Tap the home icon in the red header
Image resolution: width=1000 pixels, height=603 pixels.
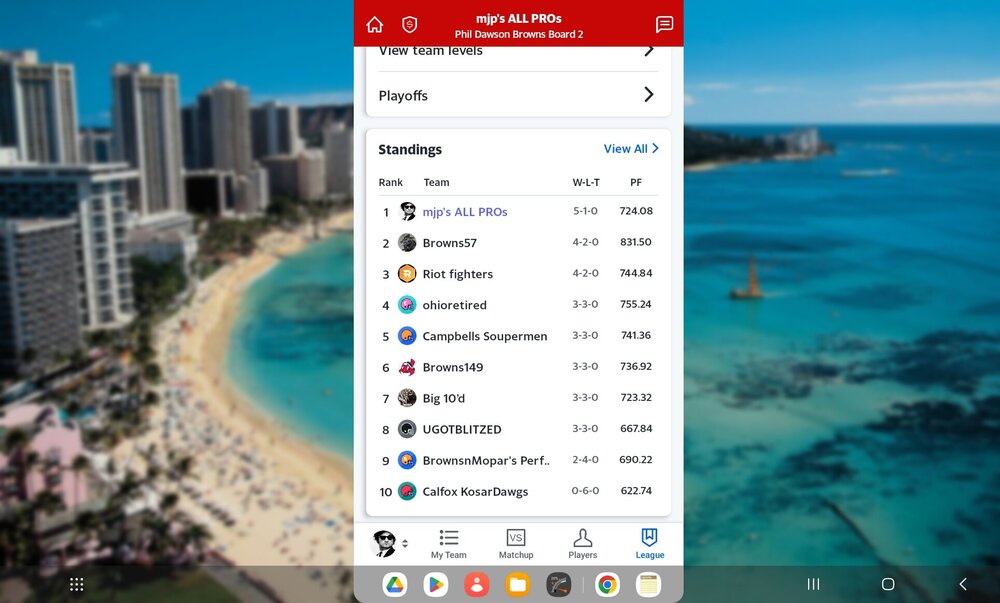[x=374, y=25]
